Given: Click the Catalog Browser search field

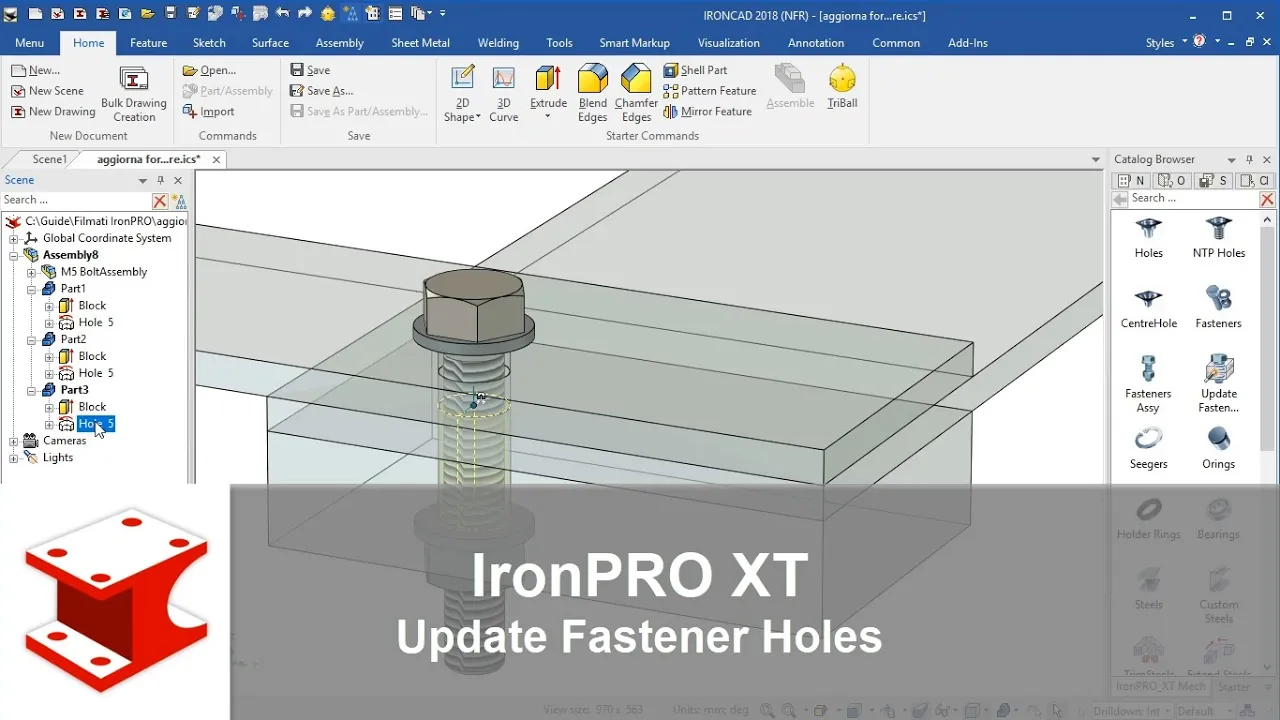Looking at the screenshot, I should coord(1193,199).
